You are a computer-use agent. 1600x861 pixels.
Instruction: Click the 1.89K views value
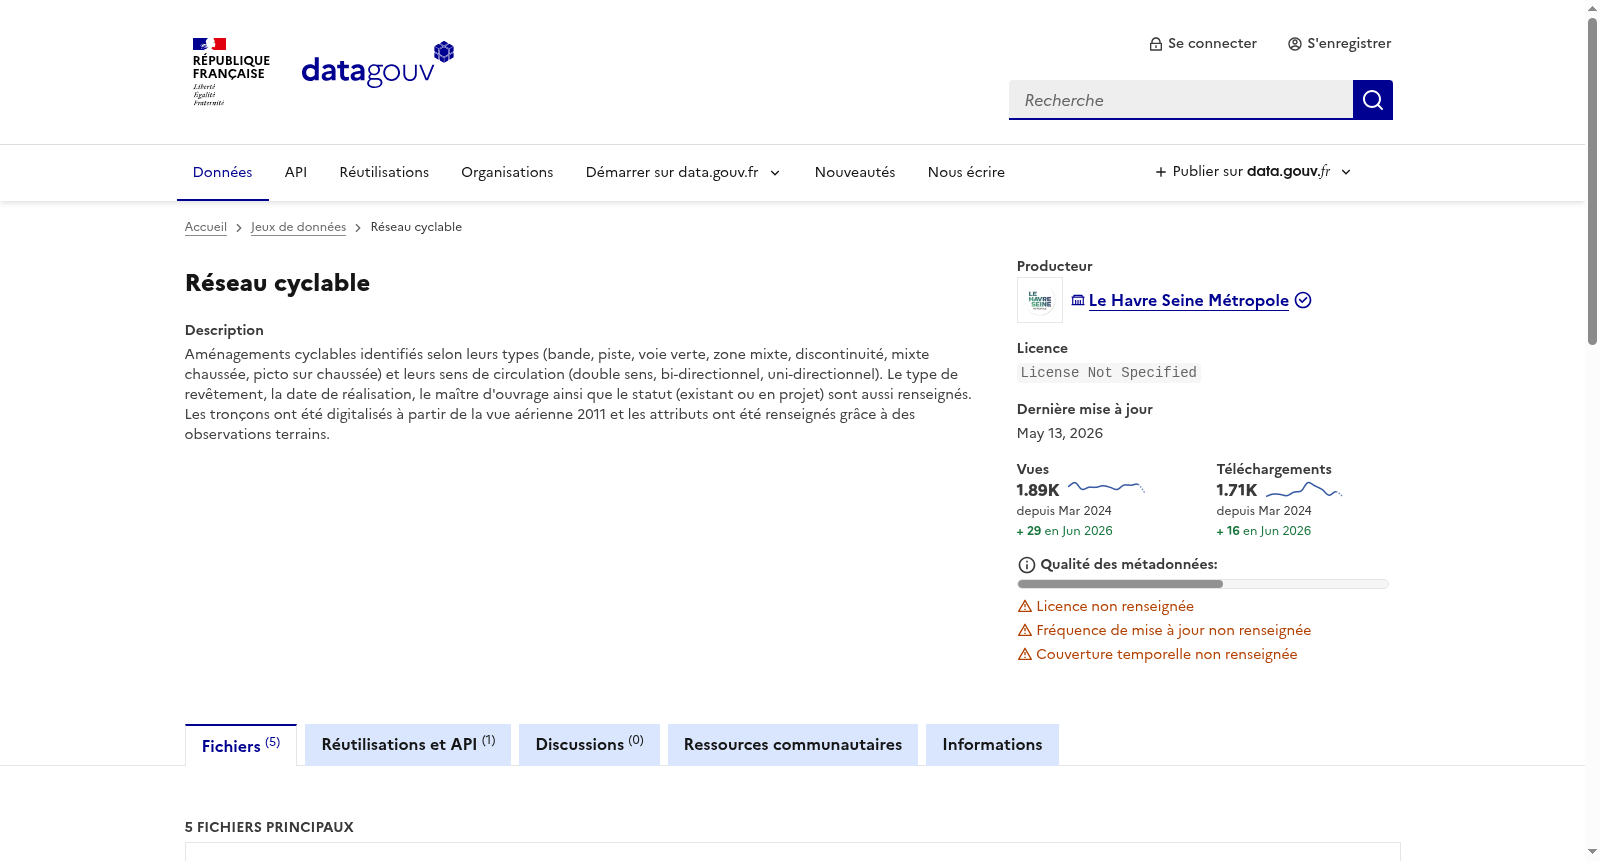pyautogui.click(x=1038, y=490)
